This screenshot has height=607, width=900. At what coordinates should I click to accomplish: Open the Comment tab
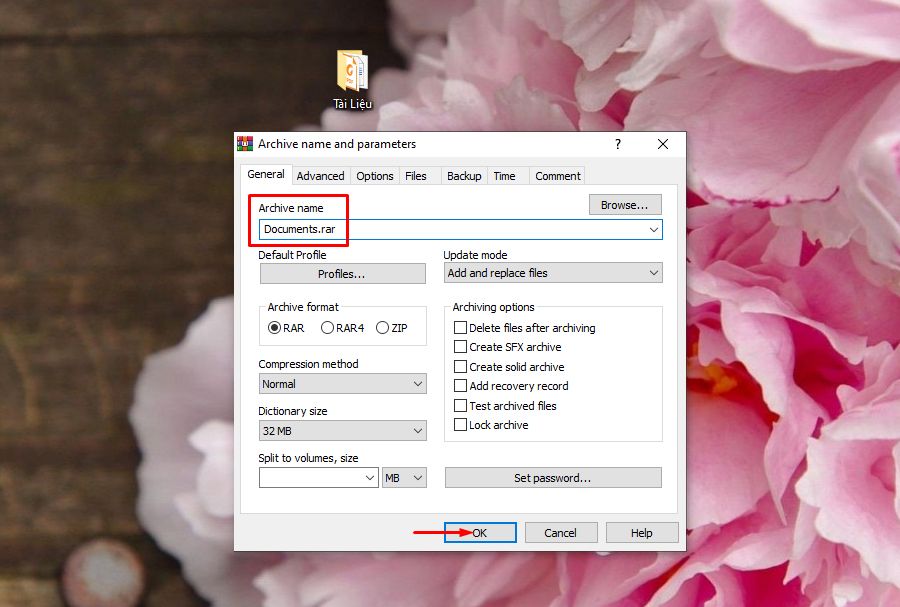[x=557, y=175]
